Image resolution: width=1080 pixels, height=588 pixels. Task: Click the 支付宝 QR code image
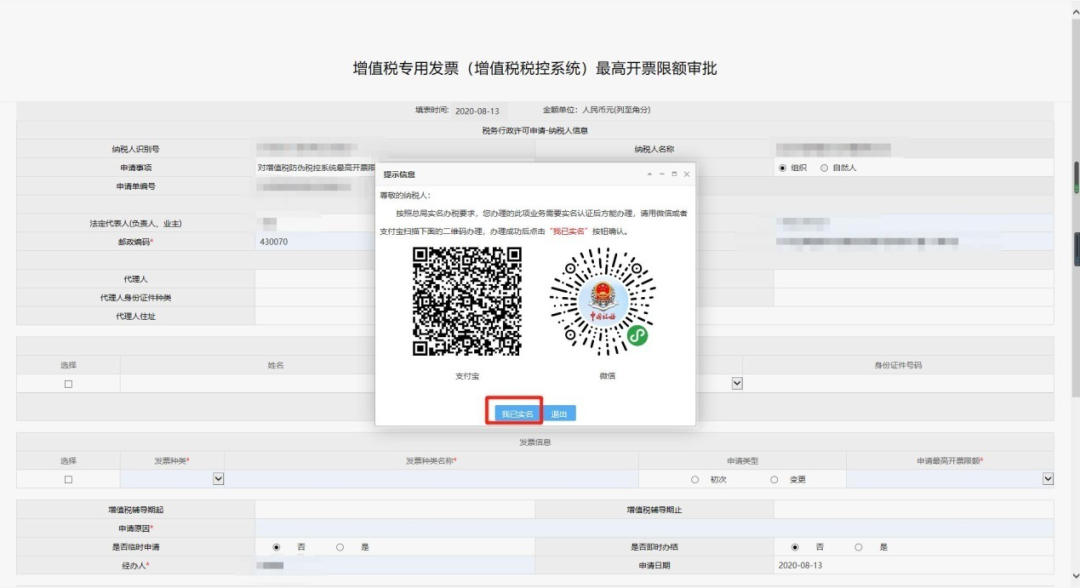(x=467, y=301)
